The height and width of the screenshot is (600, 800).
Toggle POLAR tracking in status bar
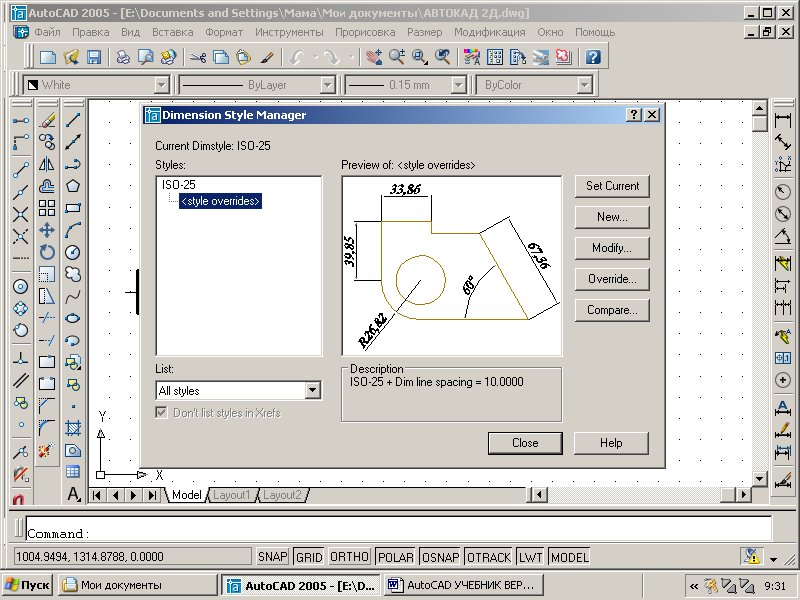coord(395,557)
